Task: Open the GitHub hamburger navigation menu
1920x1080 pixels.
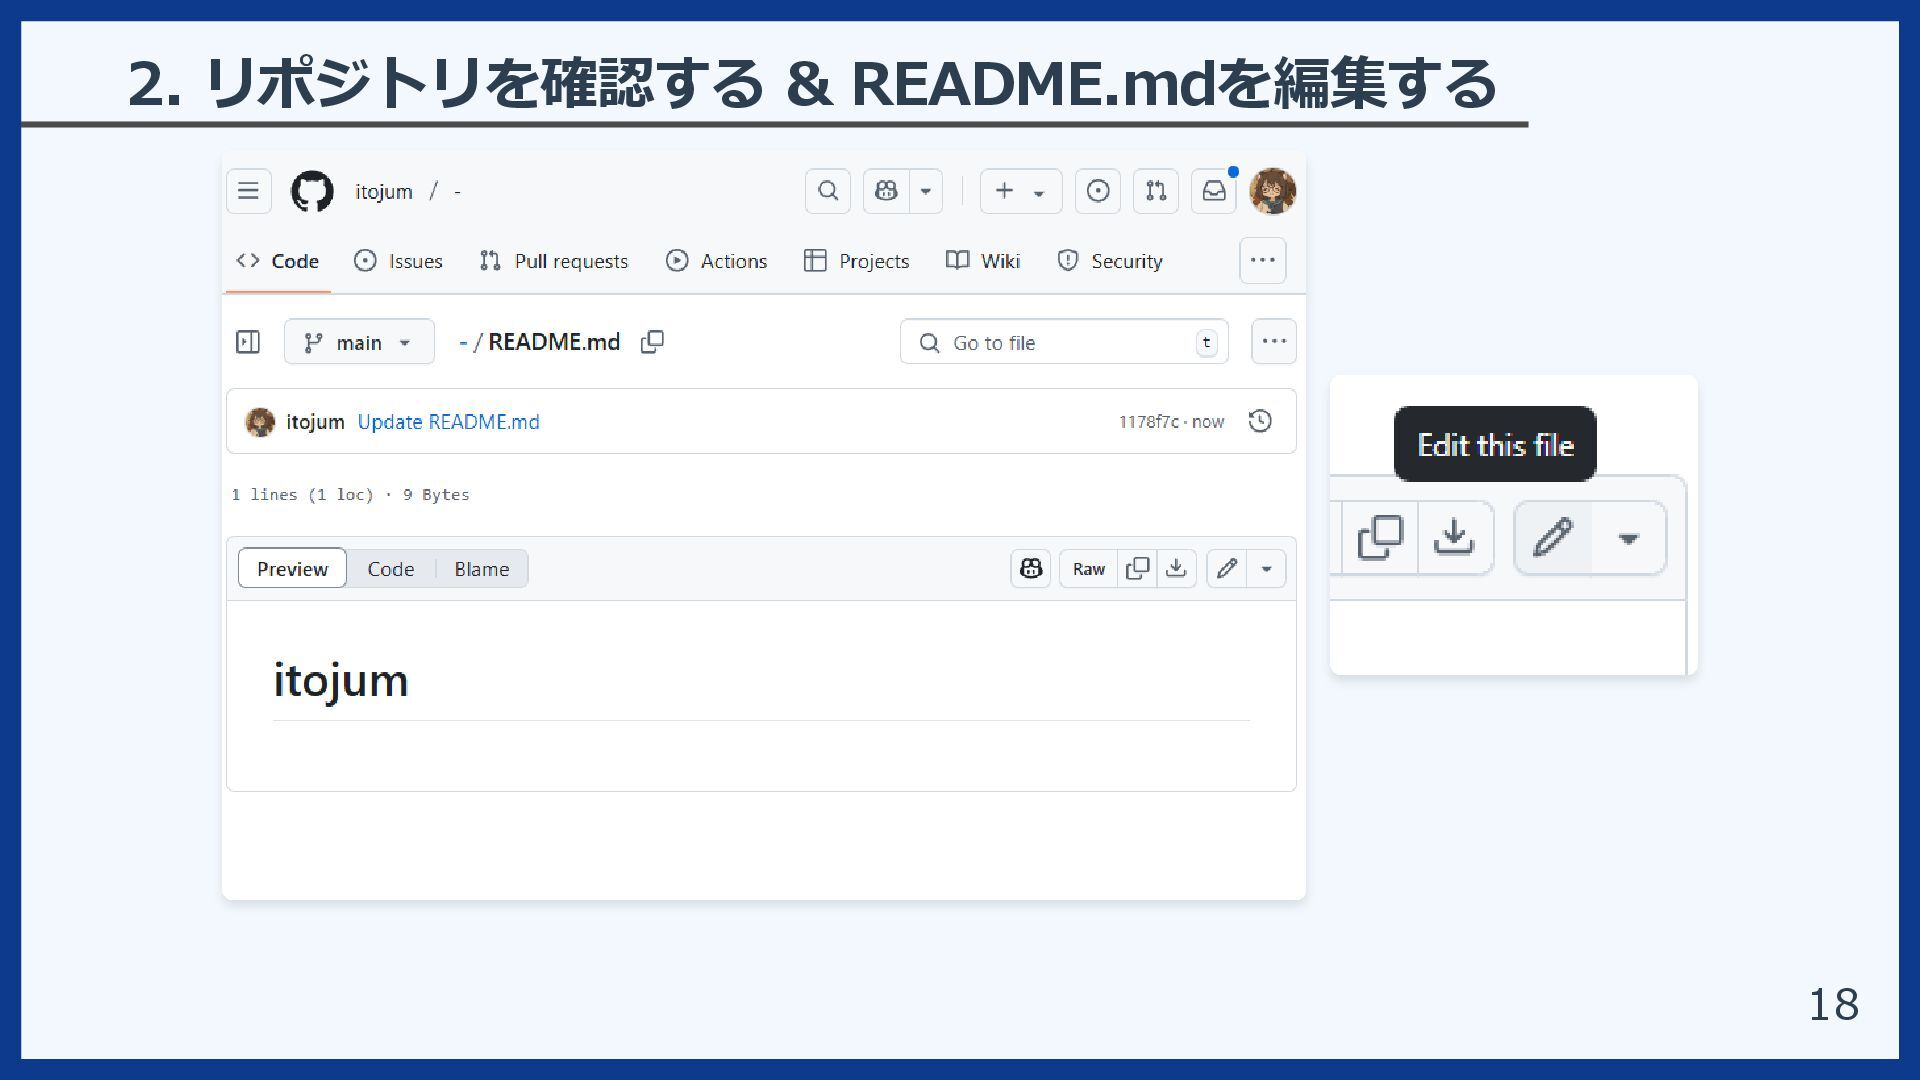Action: (x=248, y=191)
